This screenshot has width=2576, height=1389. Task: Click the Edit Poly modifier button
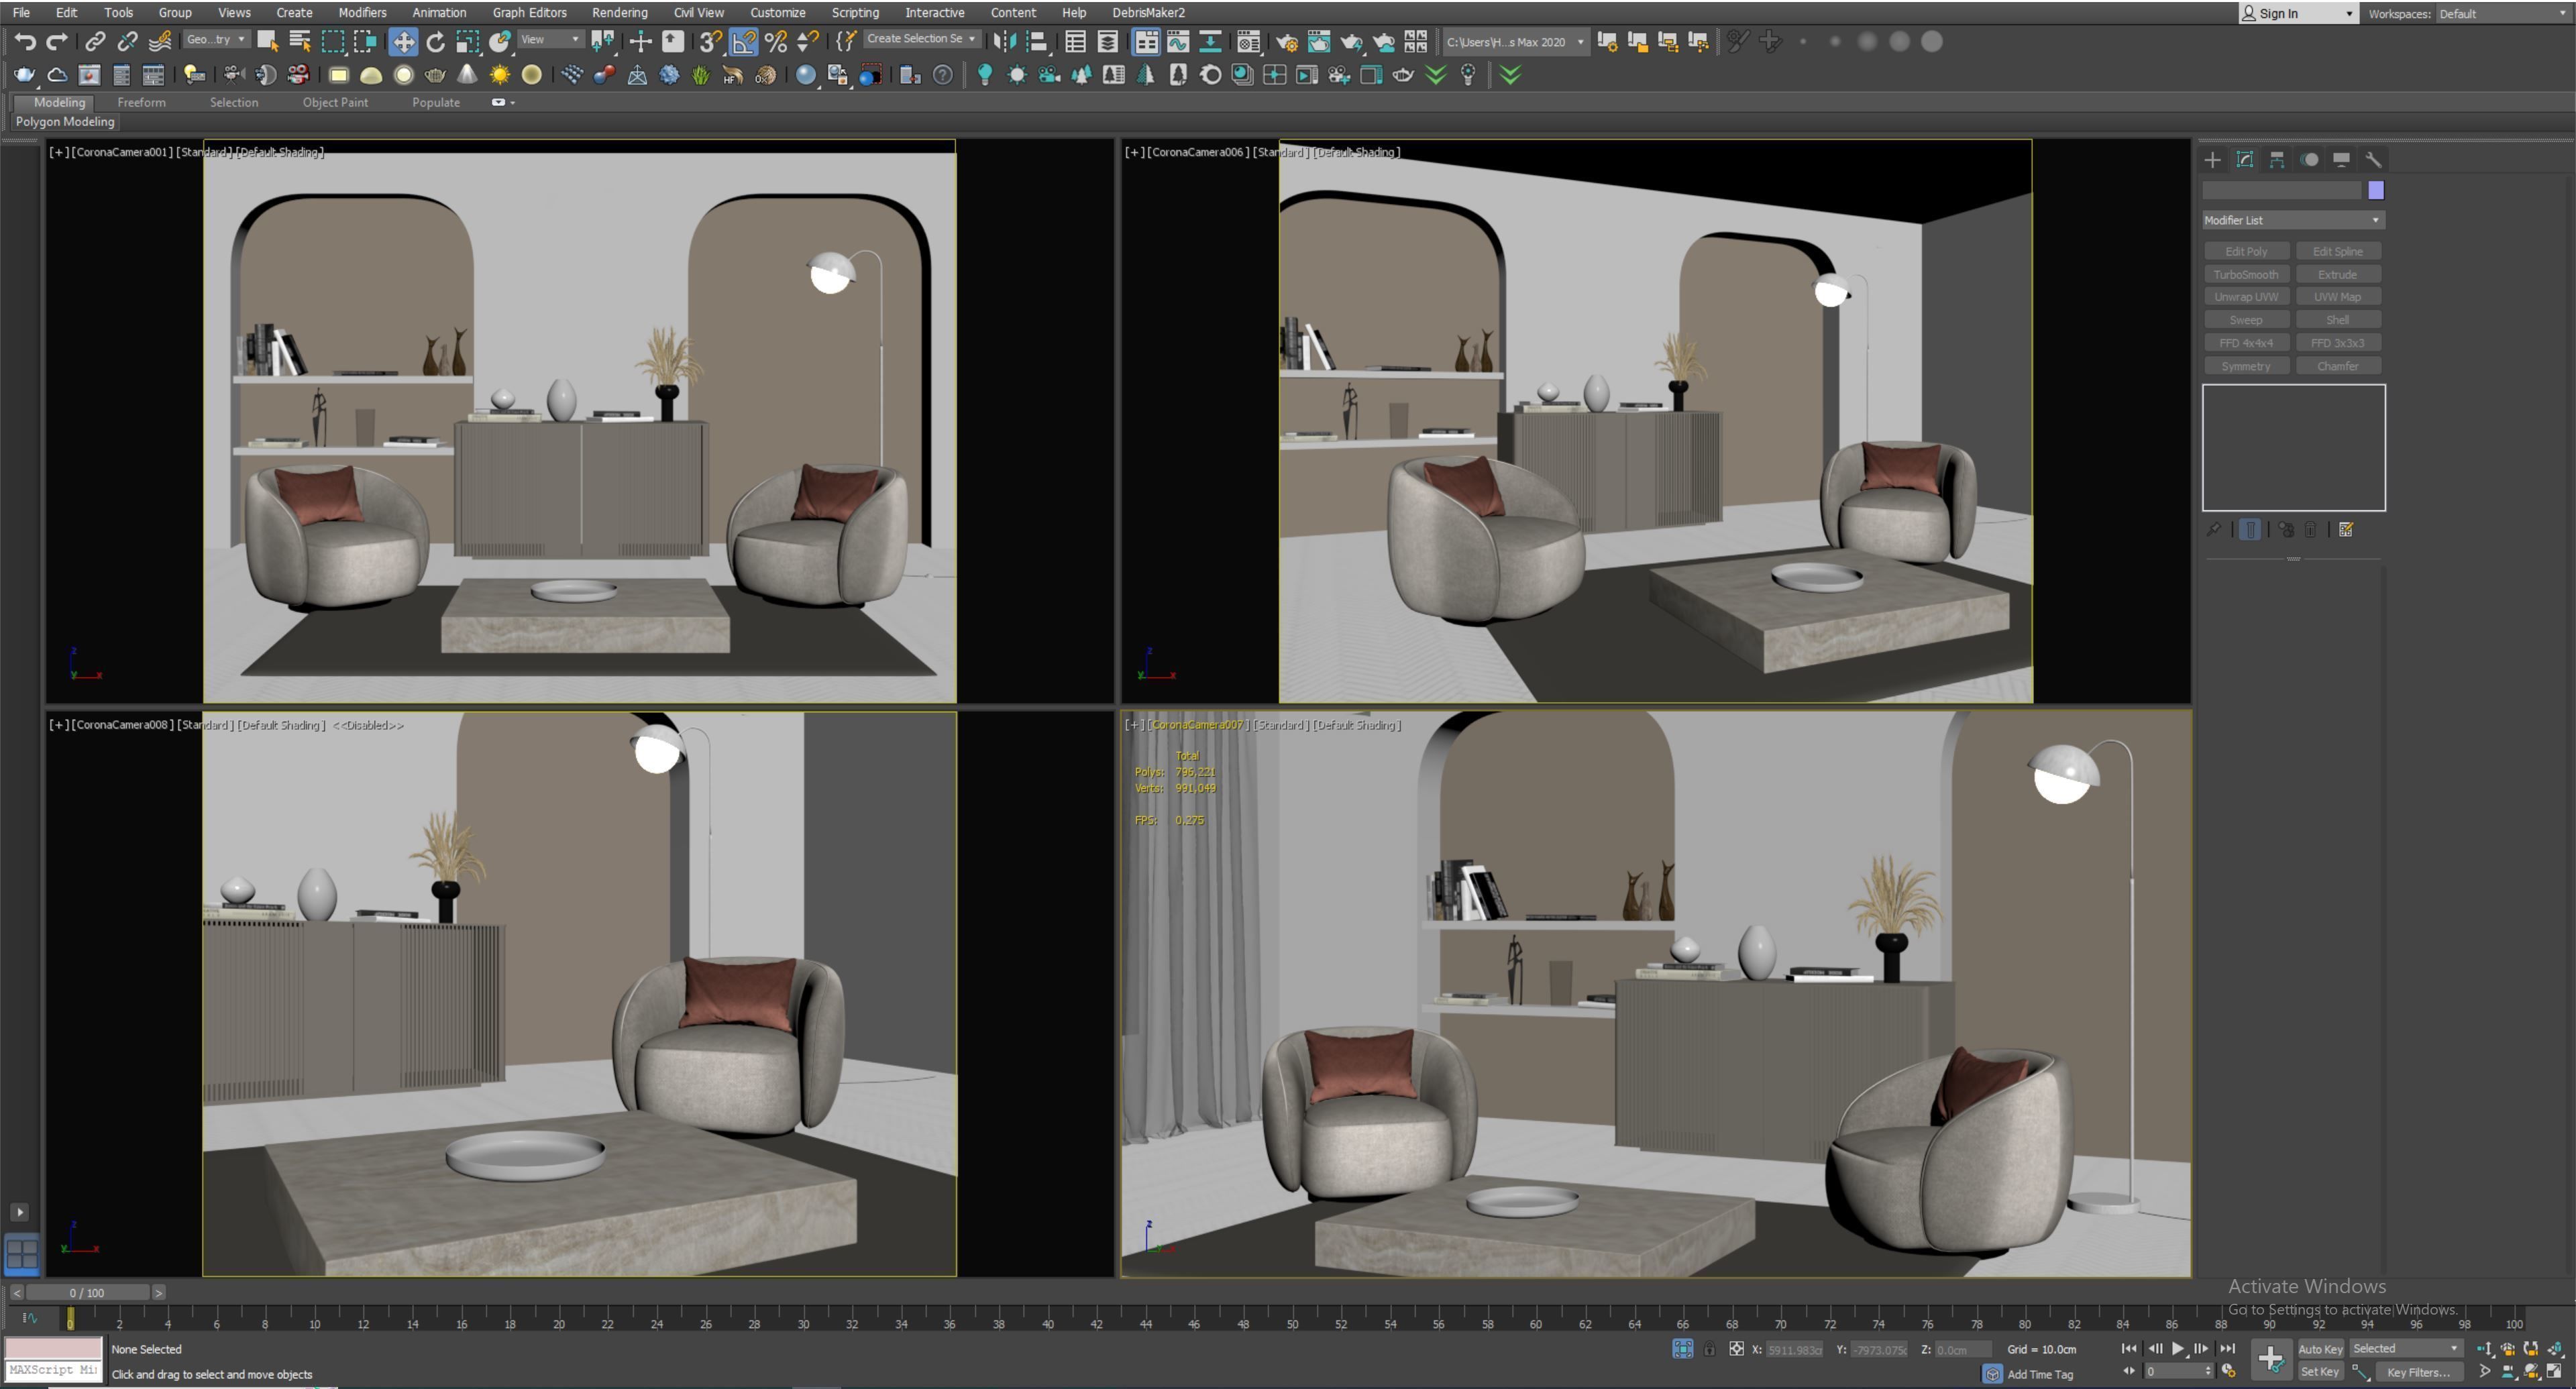click(x=2246, y=251)
